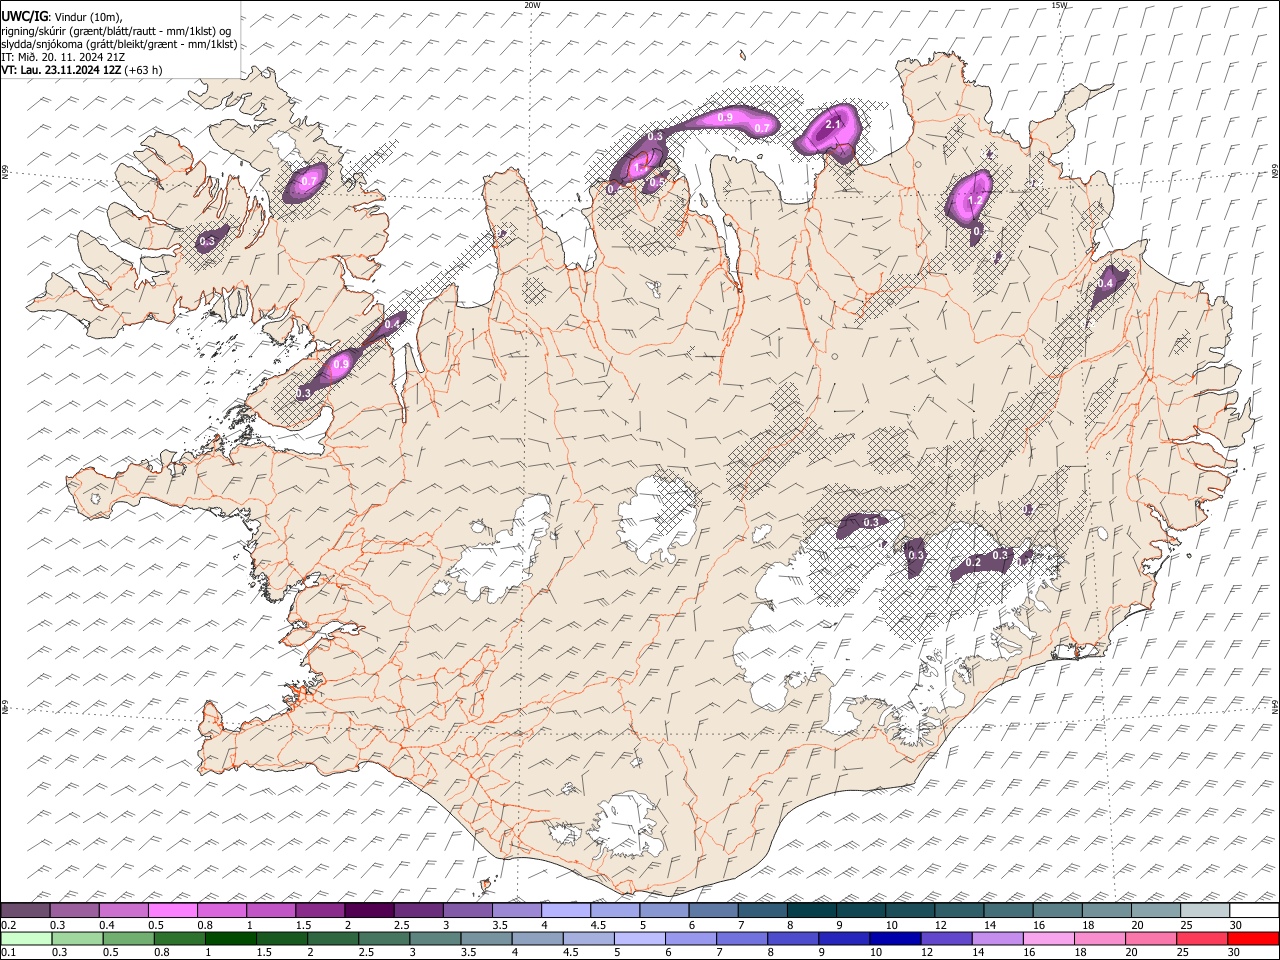
Task: Click the '0.9' value in the western fjord patch
Action: [x=341, y=364]
